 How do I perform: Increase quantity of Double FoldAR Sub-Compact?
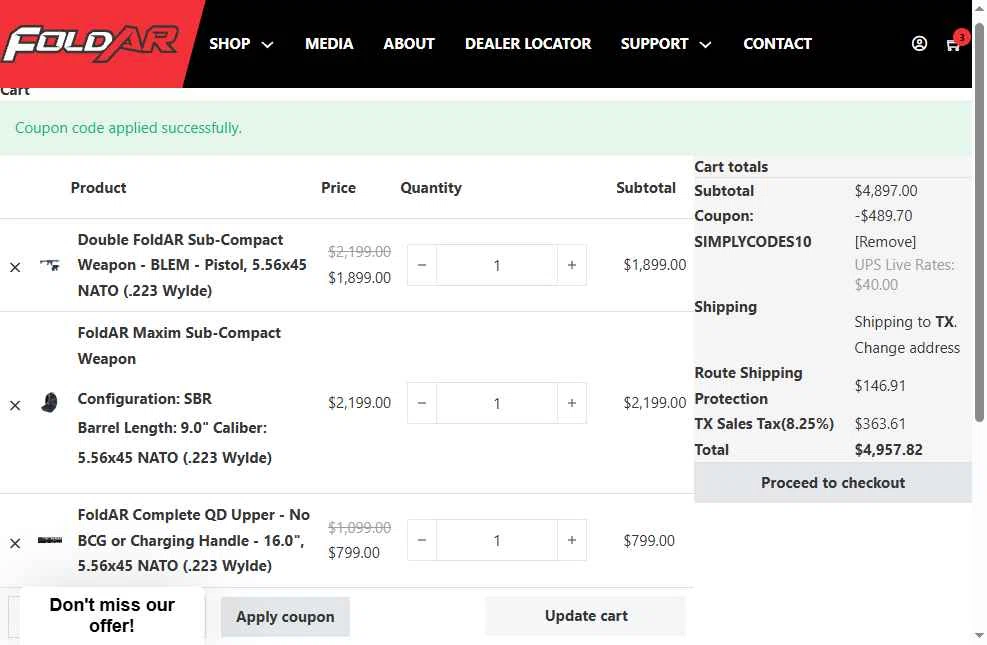click(x=572, y=265)
